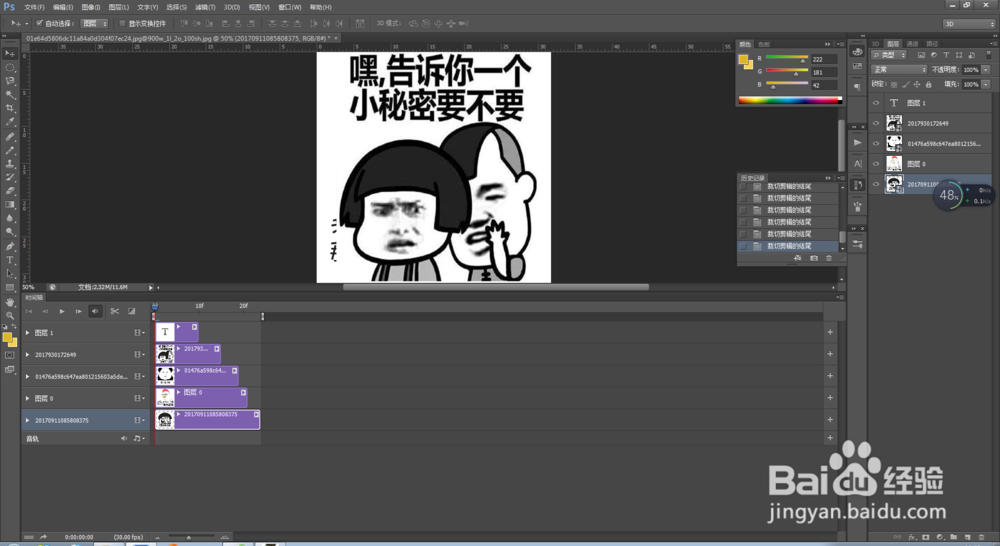
Task: Hide the 图层 0 layer eye icon
Action: coord(876,164)
